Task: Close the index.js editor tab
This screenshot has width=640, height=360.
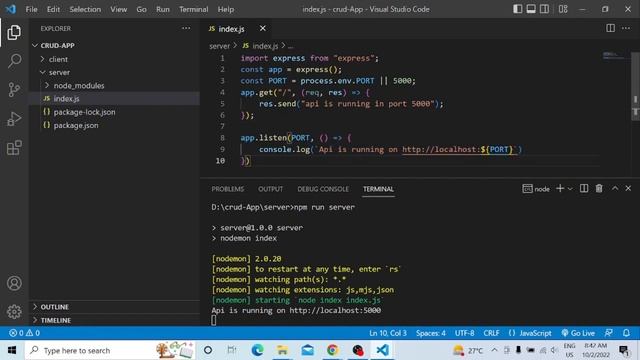Action: [262, 29]
